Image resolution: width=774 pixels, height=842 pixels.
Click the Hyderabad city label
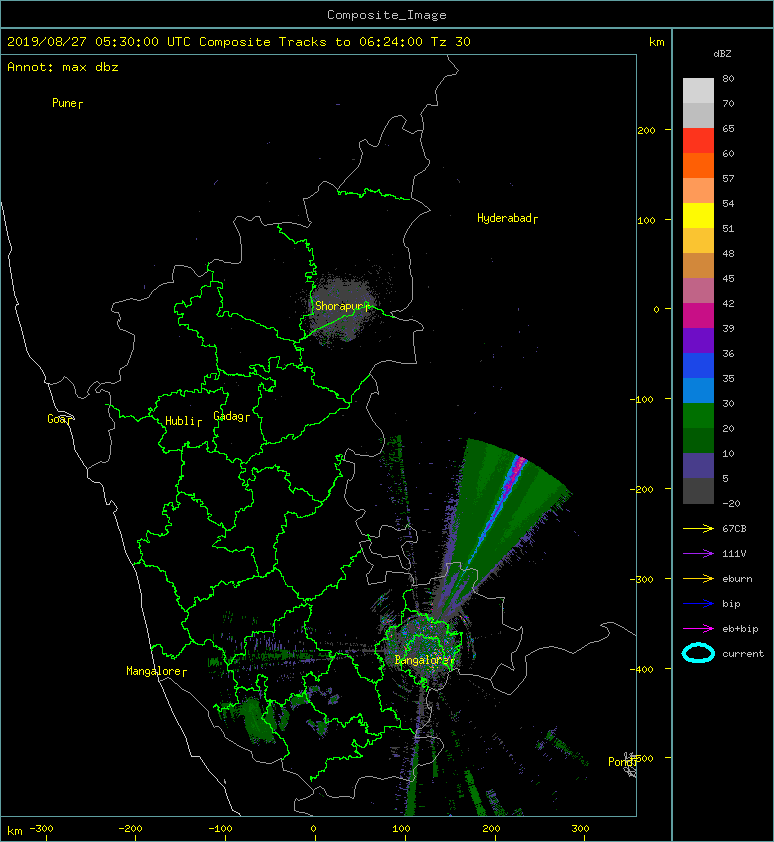point(504,218)
